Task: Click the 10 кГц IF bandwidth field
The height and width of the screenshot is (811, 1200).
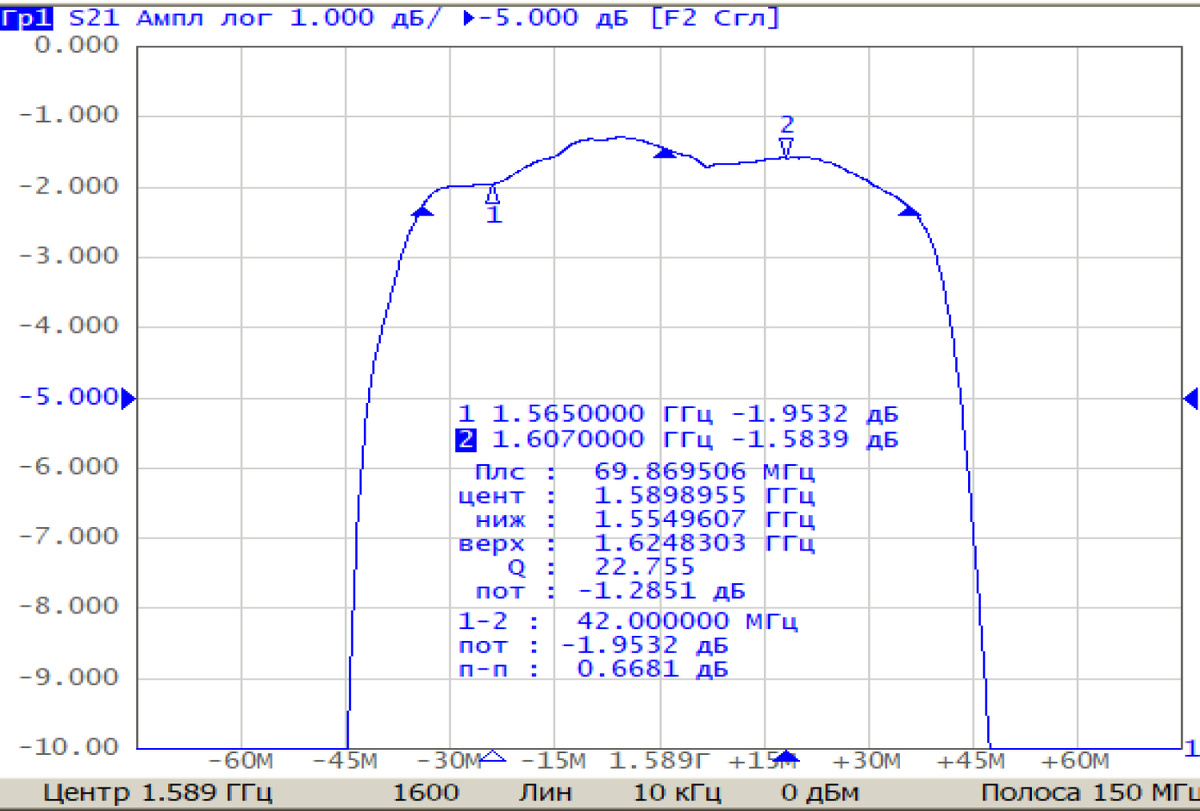Action: click(676, 794)
